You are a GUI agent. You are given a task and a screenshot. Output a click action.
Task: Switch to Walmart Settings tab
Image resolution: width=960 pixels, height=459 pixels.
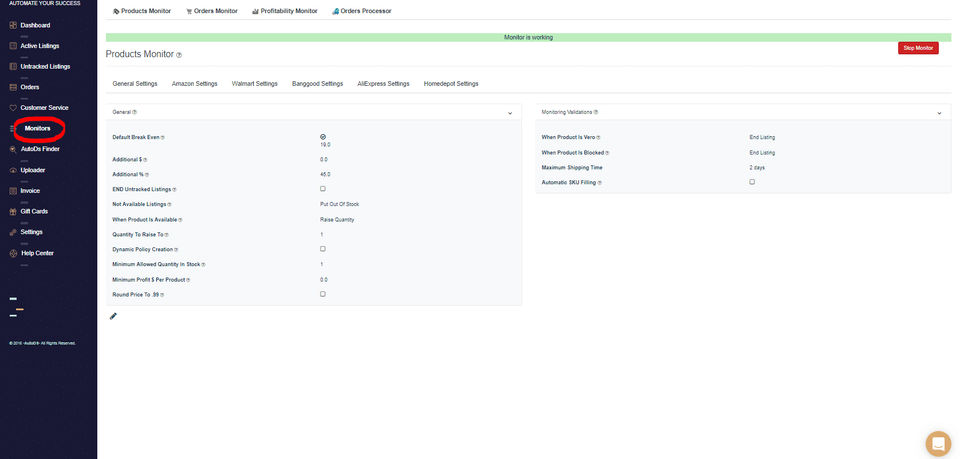tap(255, 84)
